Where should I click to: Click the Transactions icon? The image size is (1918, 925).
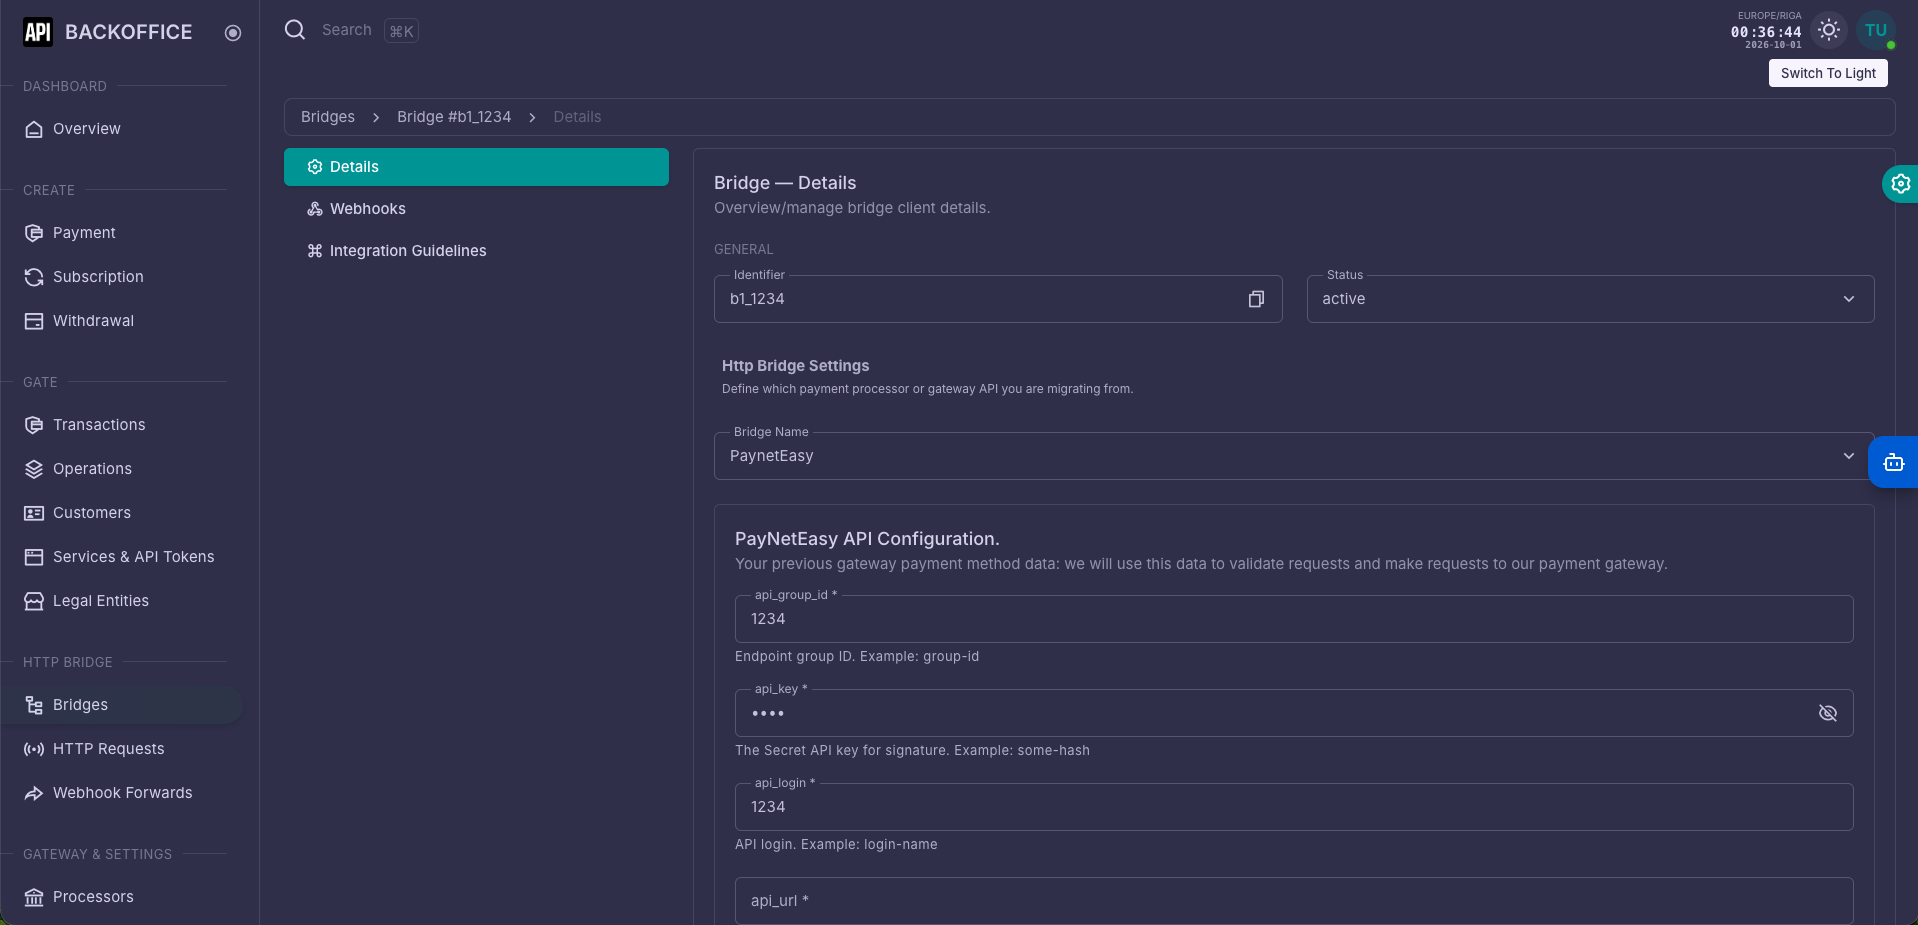tap(34, 425)
